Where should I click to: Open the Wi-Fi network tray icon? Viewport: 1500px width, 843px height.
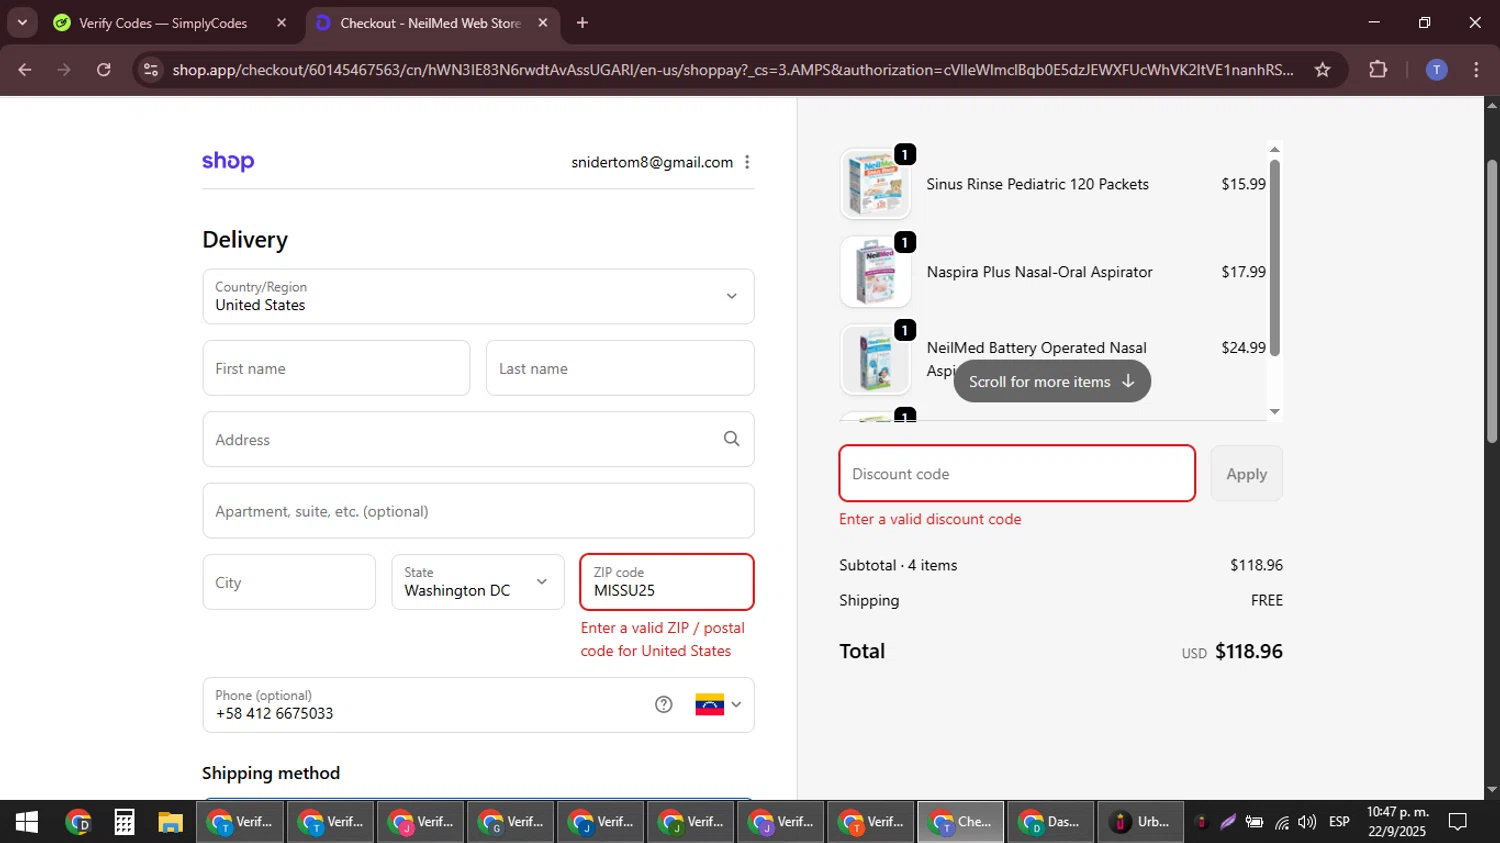[1281, 822]
